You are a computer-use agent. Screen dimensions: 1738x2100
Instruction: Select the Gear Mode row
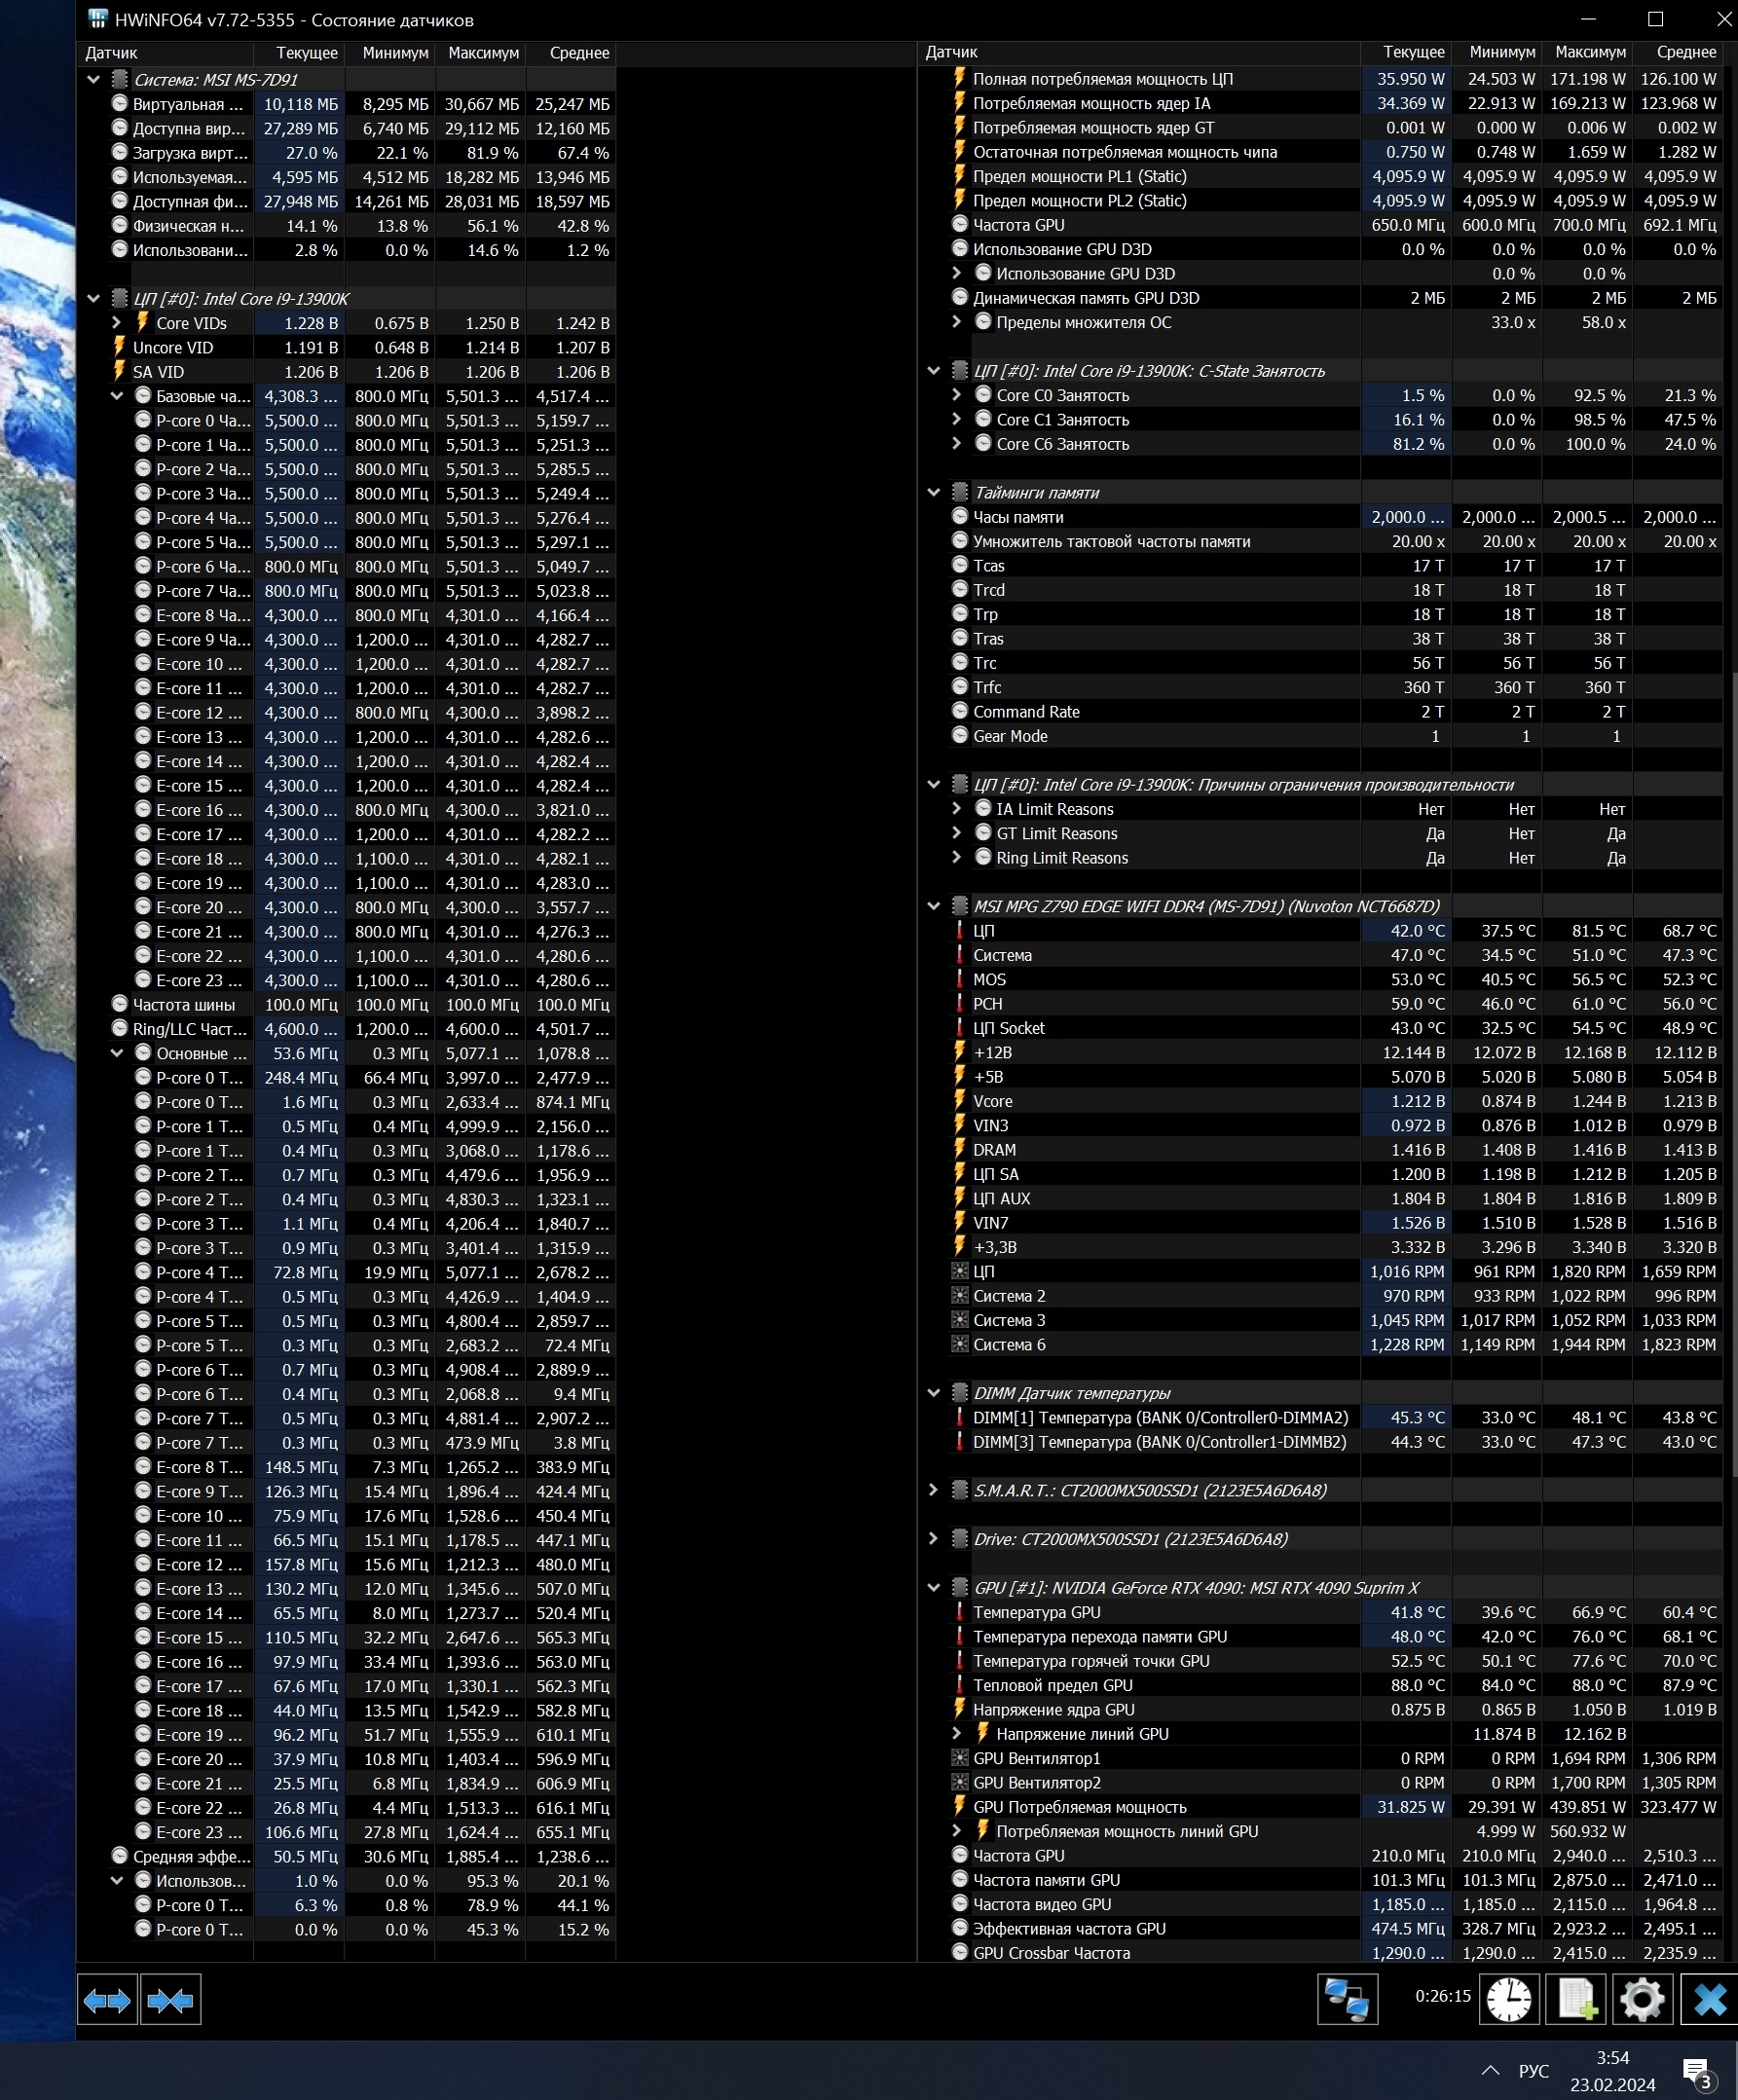1320,736
